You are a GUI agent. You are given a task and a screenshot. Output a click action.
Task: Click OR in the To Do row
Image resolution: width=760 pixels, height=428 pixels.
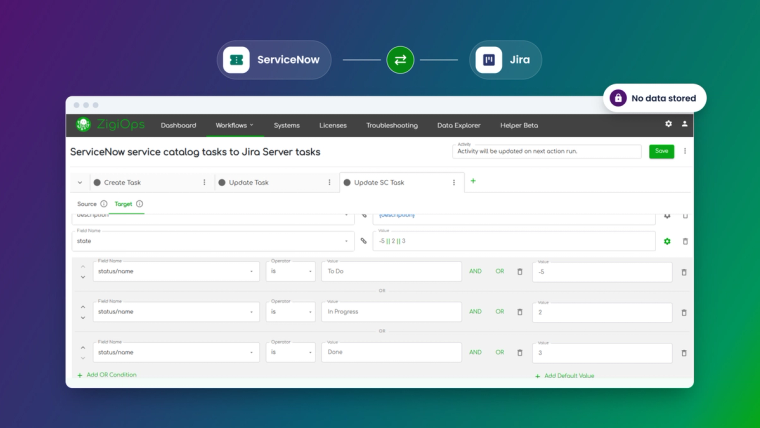pos(500,271)
